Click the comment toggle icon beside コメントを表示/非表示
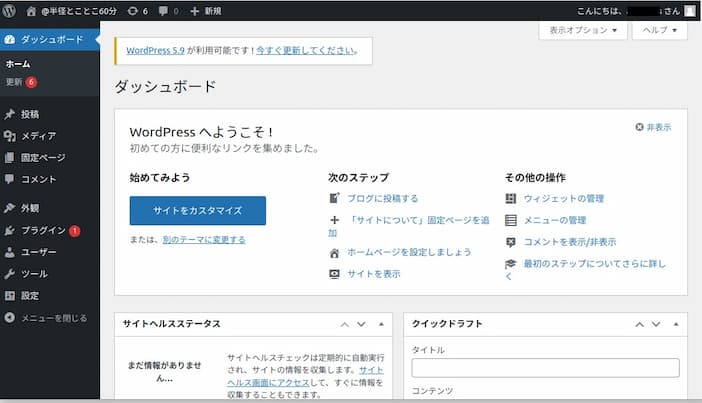702x403 pixels. [511, 242]
